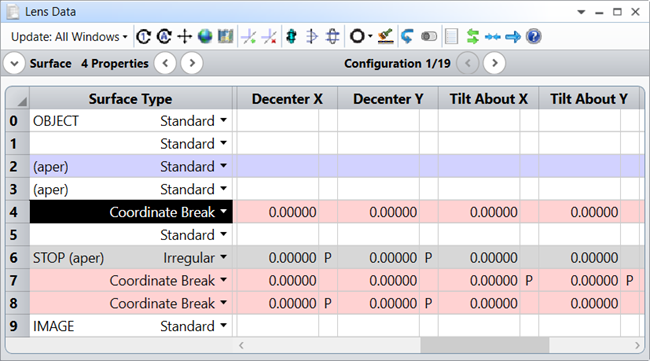The height and width of the screenshot is (361, 650).
Task: Click the Tilt About Y column header
Action: (589, 99)
